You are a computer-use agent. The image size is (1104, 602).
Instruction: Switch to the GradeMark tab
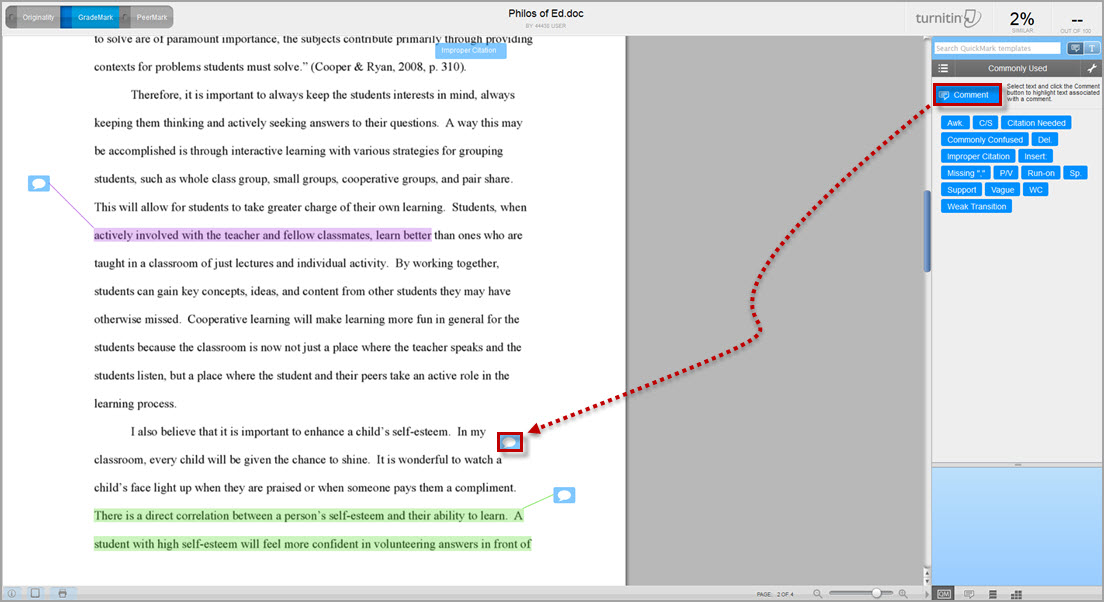click(90, 17)
